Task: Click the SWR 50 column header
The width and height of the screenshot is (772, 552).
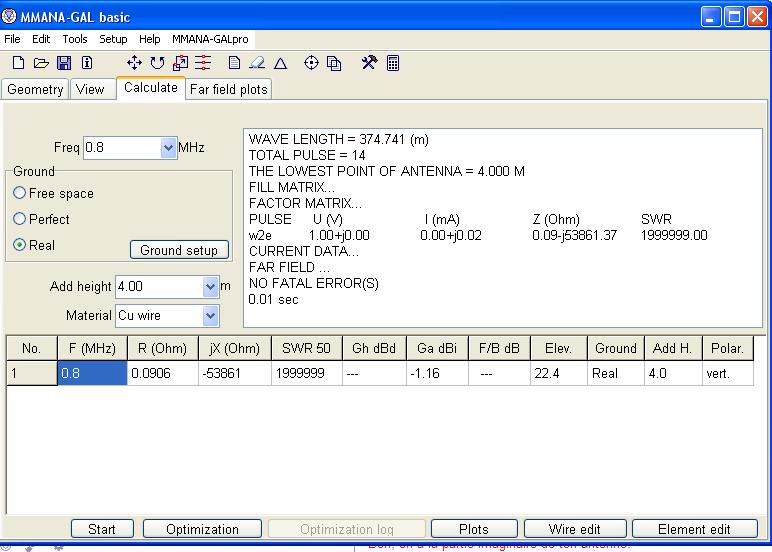Action: coord(306,348)
